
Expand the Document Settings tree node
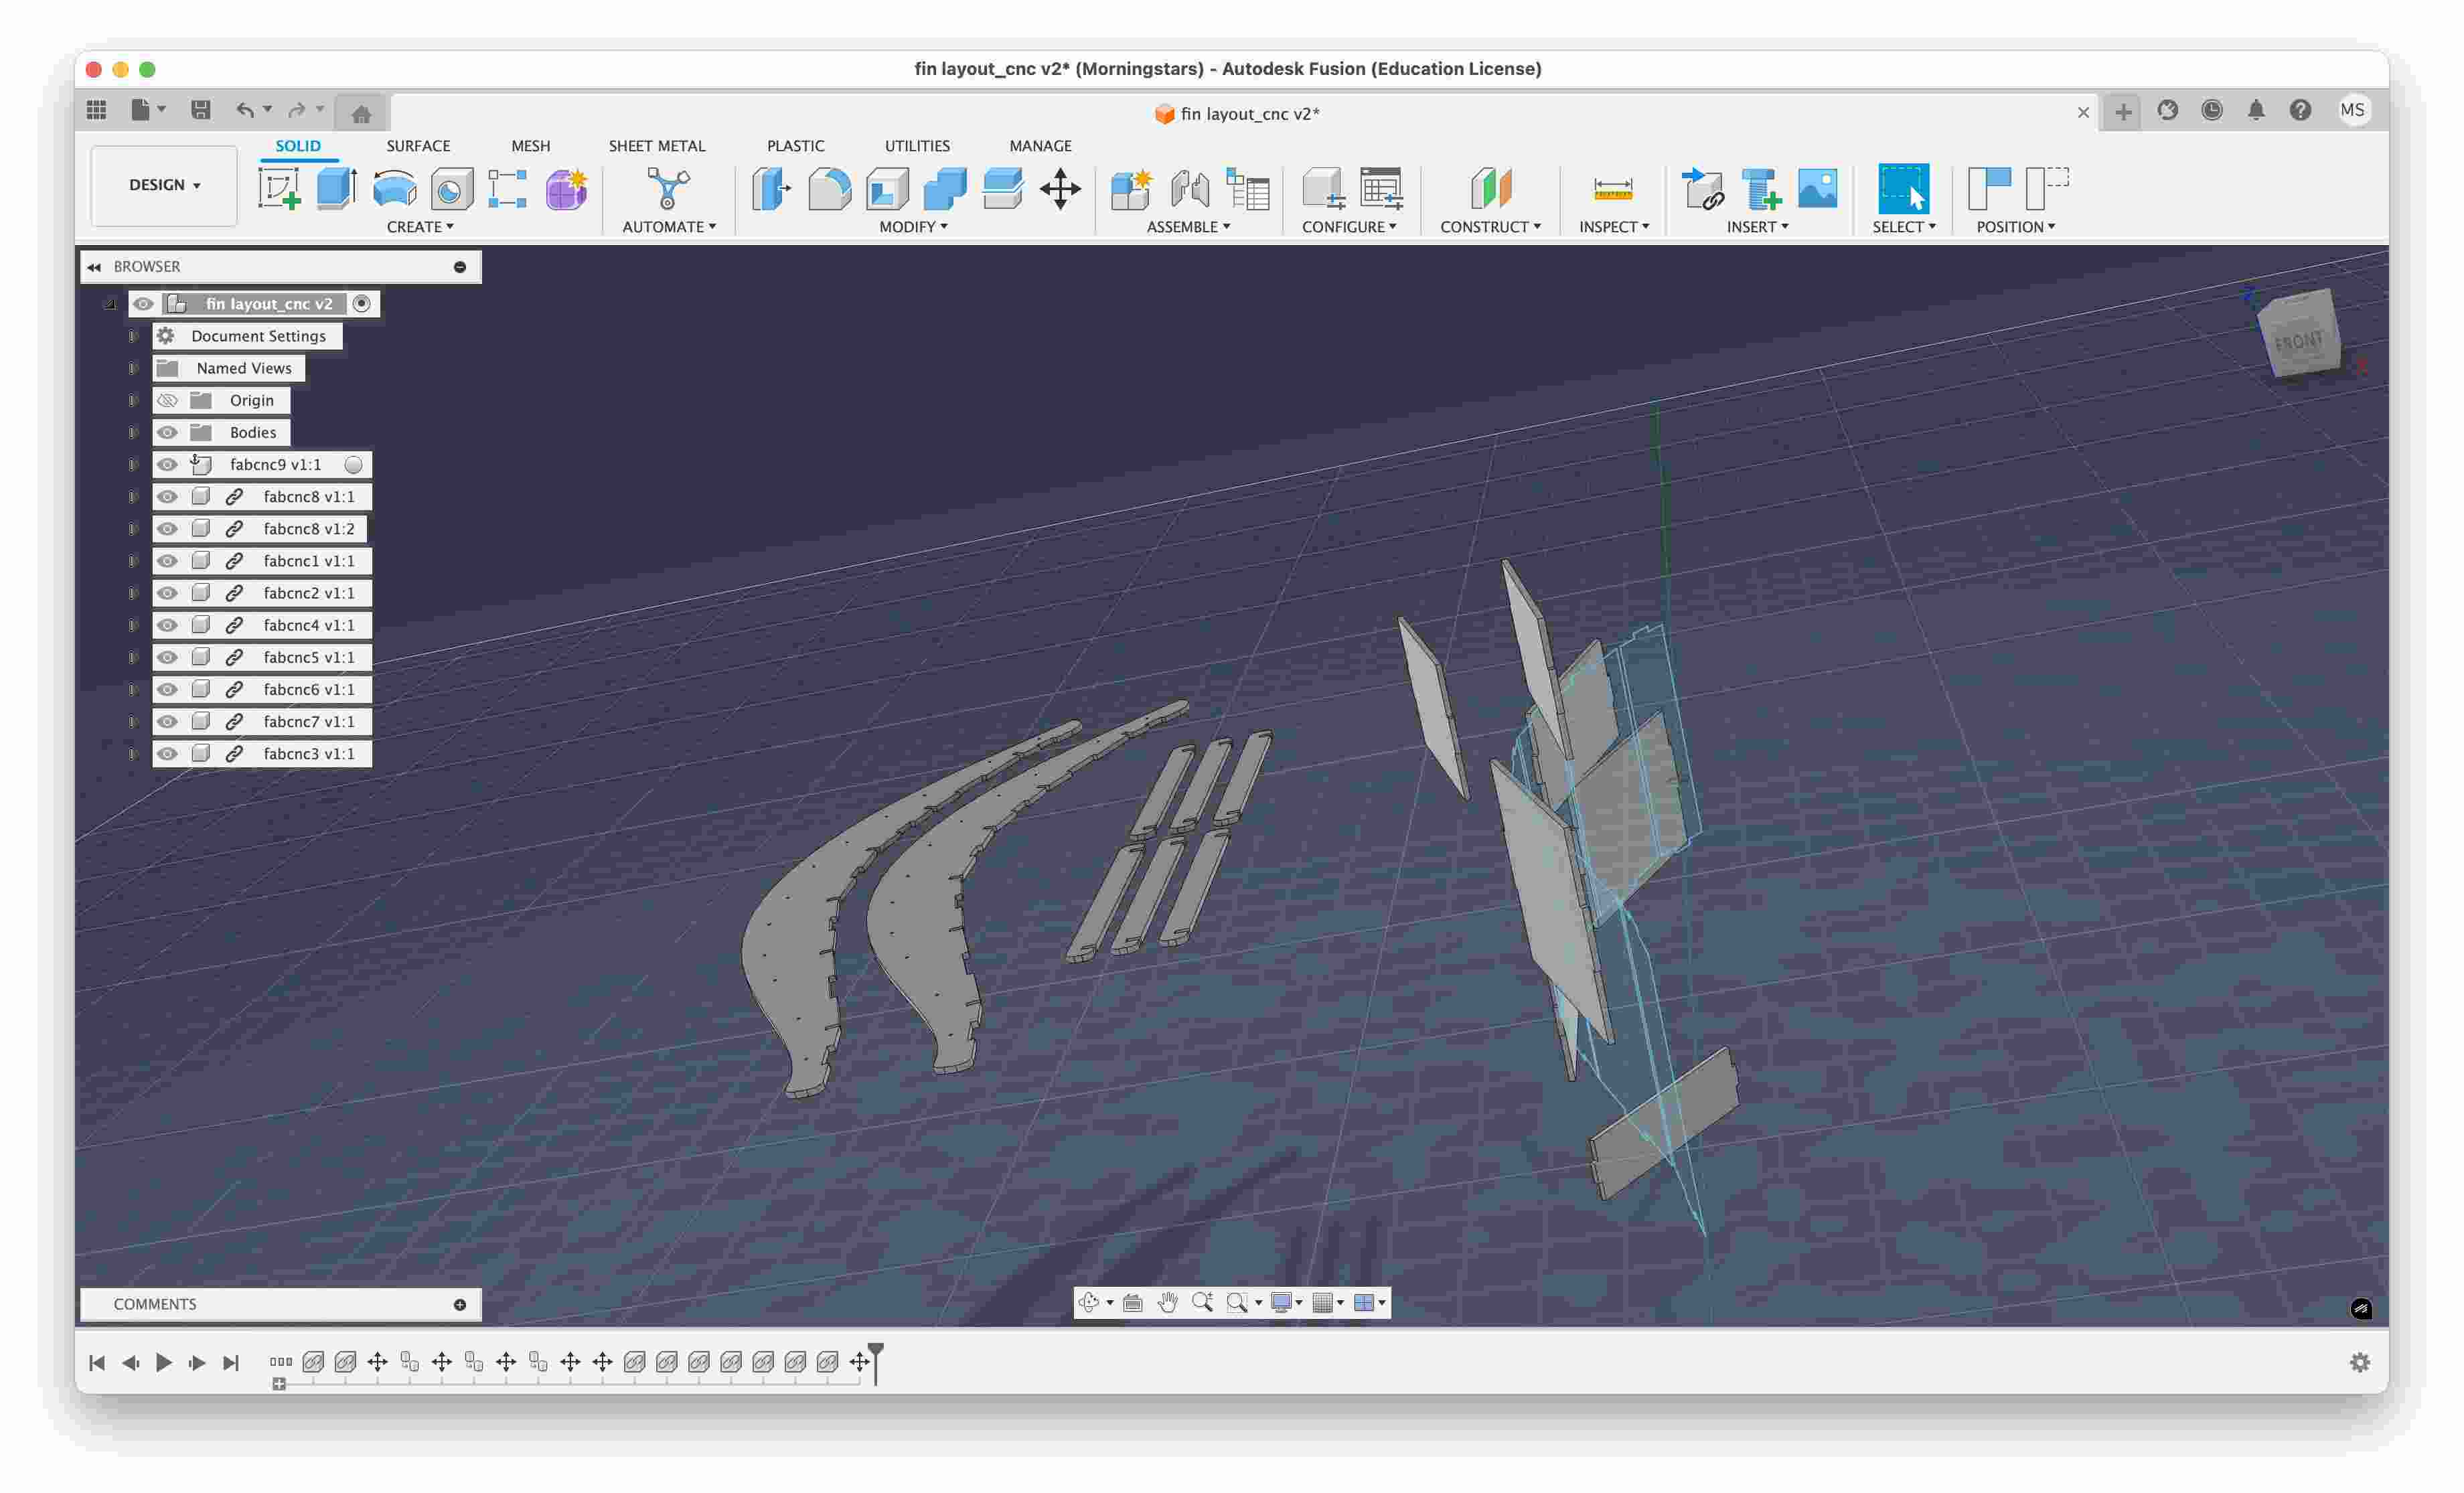(132, 336)
